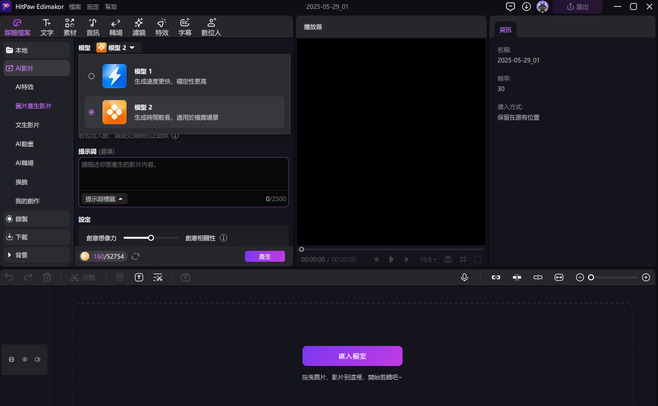Screen dimensions: 658x406
Task: Click the 匯入檔案 import files button
Action: coord(352,356)
